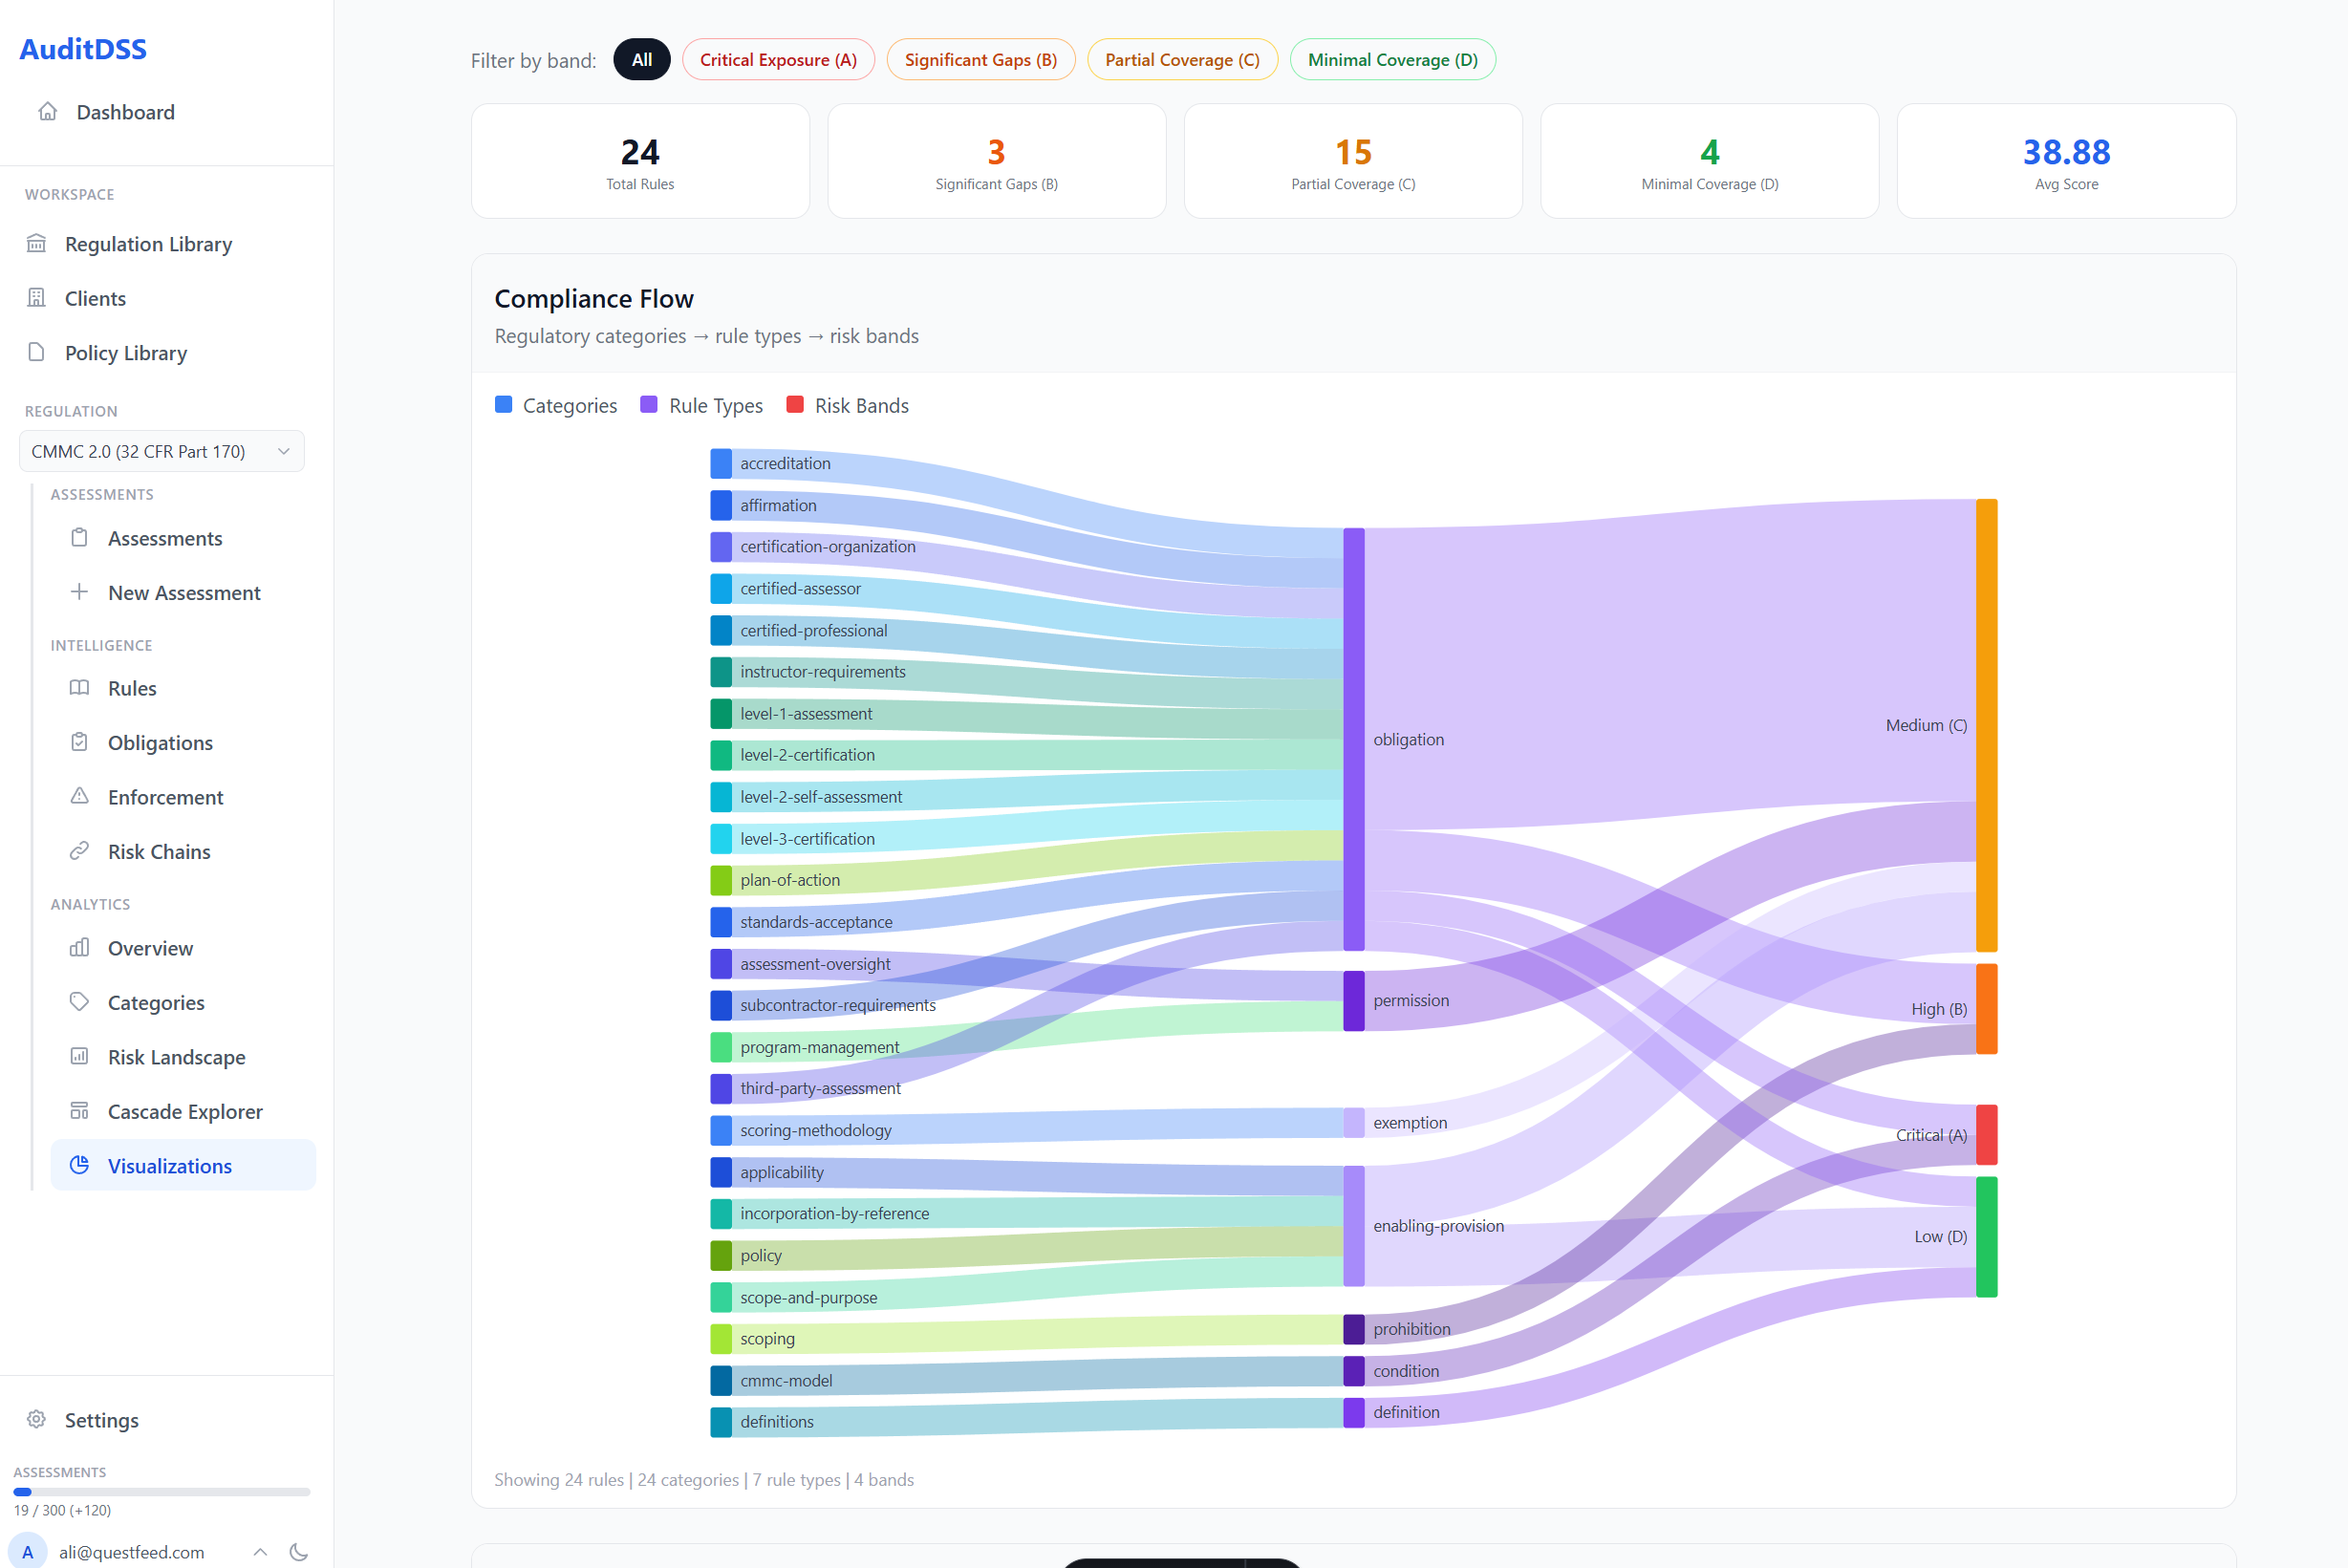The image size is (2348, 1568).
Task: Open Risk Landscape via its chart icon
Action: pyautogui.click(x=80, y=1056)
